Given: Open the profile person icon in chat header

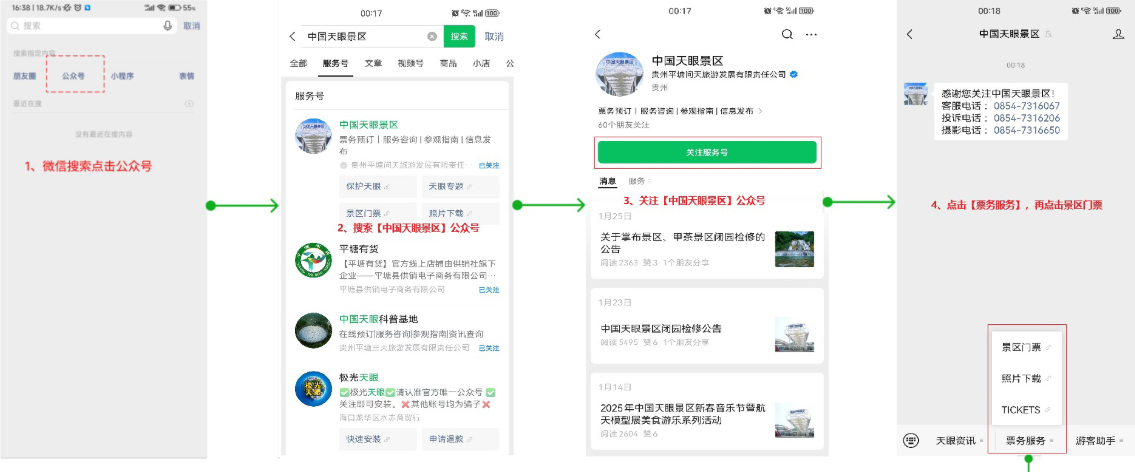Looking at the screenshot, I should click(x=1117, y=34).
